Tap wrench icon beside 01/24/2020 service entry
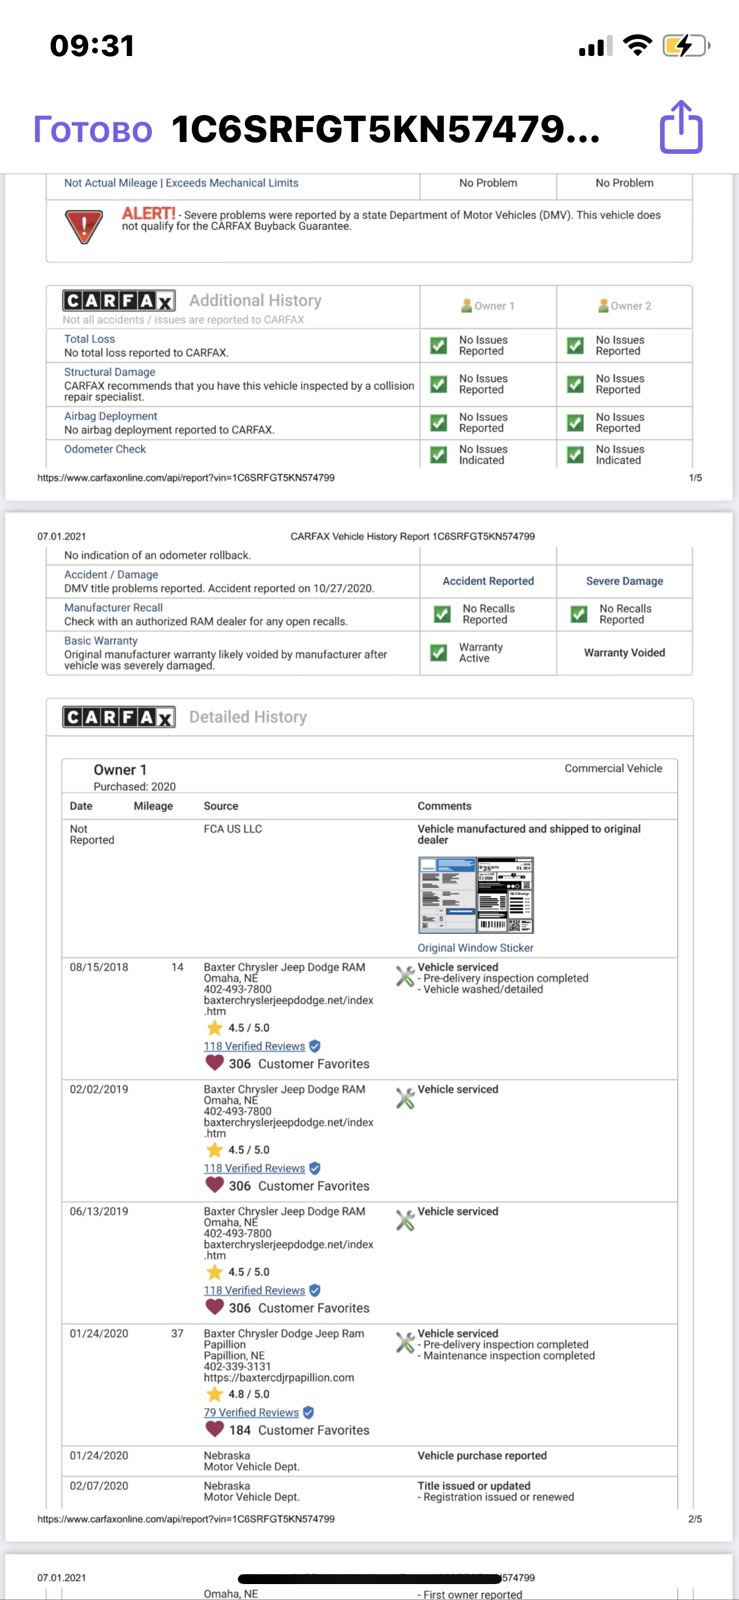Image resolution: width=739 pixels, height=1600 pixels. [405, 1342]
